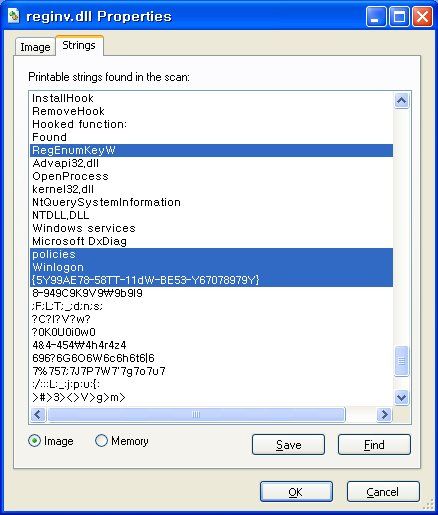Select the Winlogon string
Image resolution: width=438 pixels, height=515 pixels.
pyautogui.click(x=212, y=267)
